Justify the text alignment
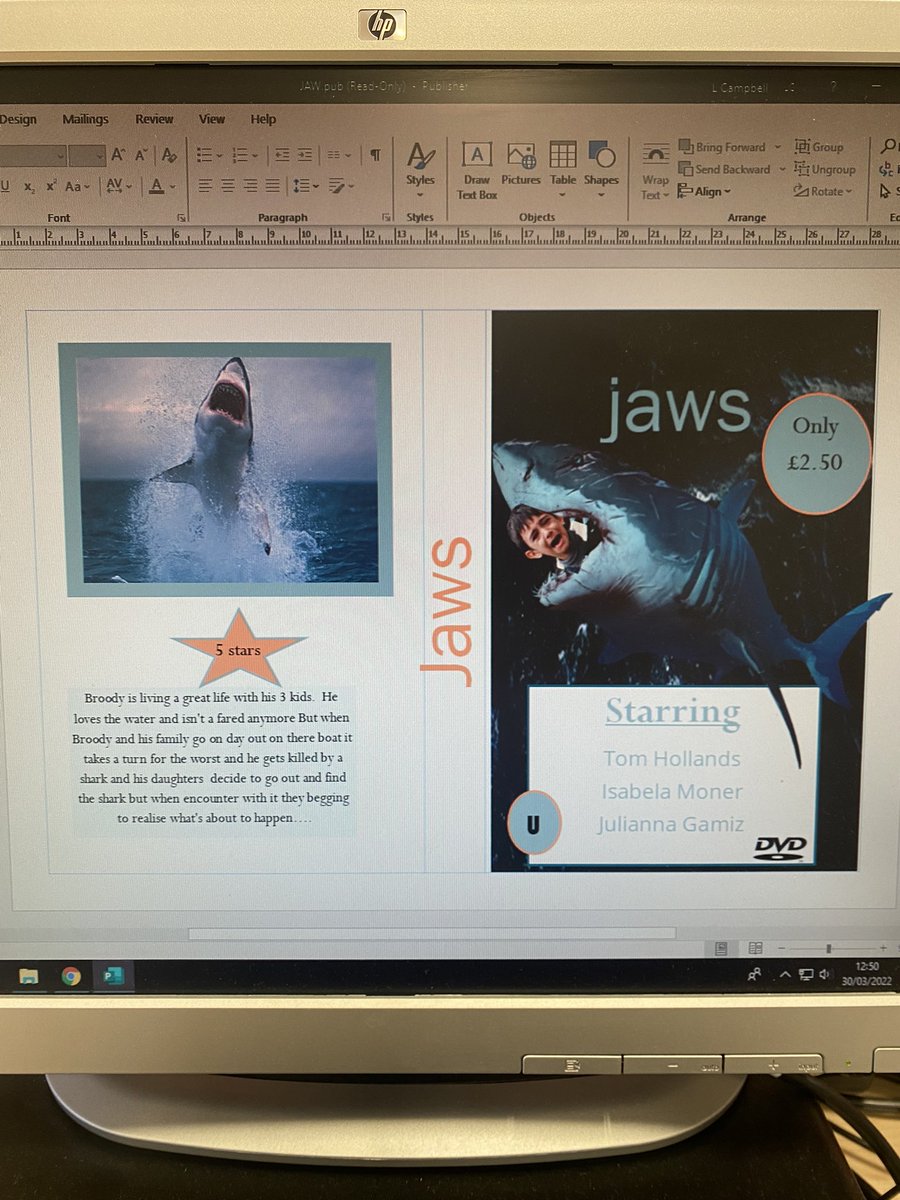Screen dimensions: 900x1200 272,186
